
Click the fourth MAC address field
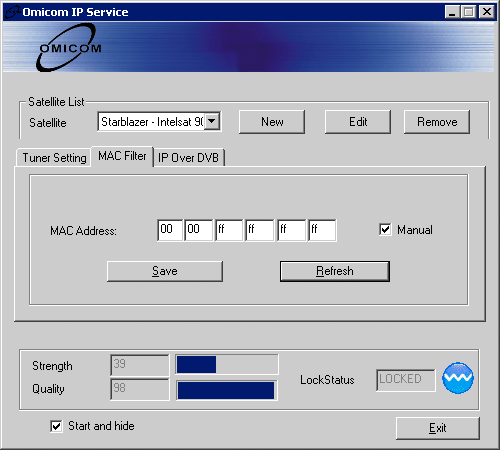pyautogui.click(x=260, y=230)
